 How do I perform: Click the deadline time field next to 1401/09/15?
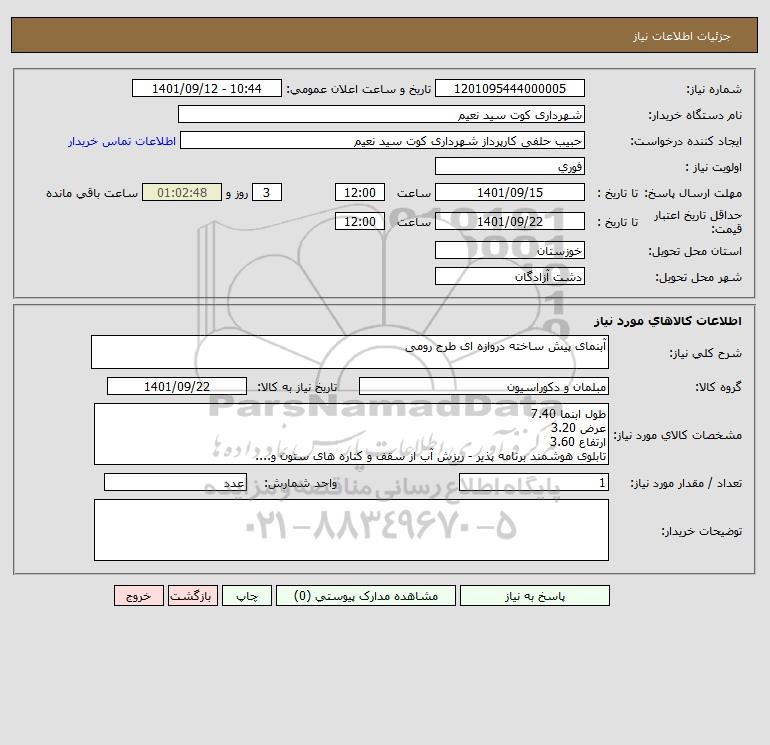coord(359,193)
